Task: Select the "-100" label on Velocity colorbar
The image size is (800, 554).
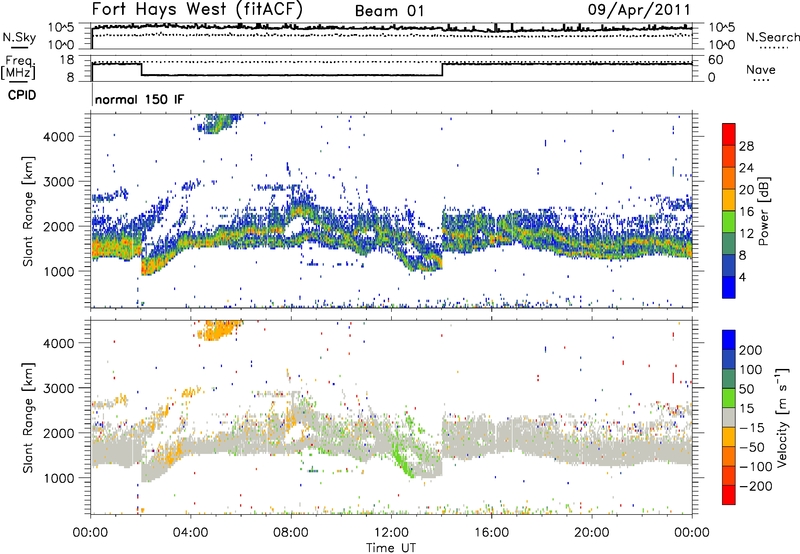Action: [x=755, y=467]
